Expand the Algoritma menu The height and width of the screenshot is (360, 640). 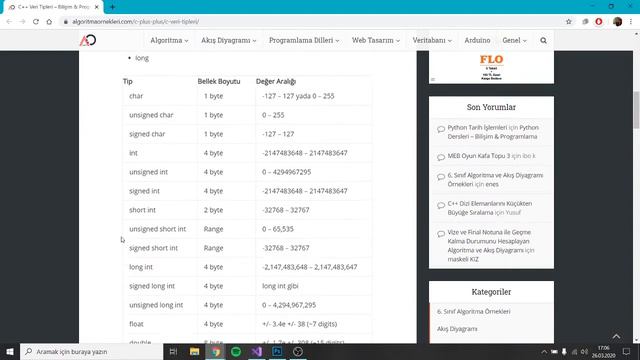[169, 40]
